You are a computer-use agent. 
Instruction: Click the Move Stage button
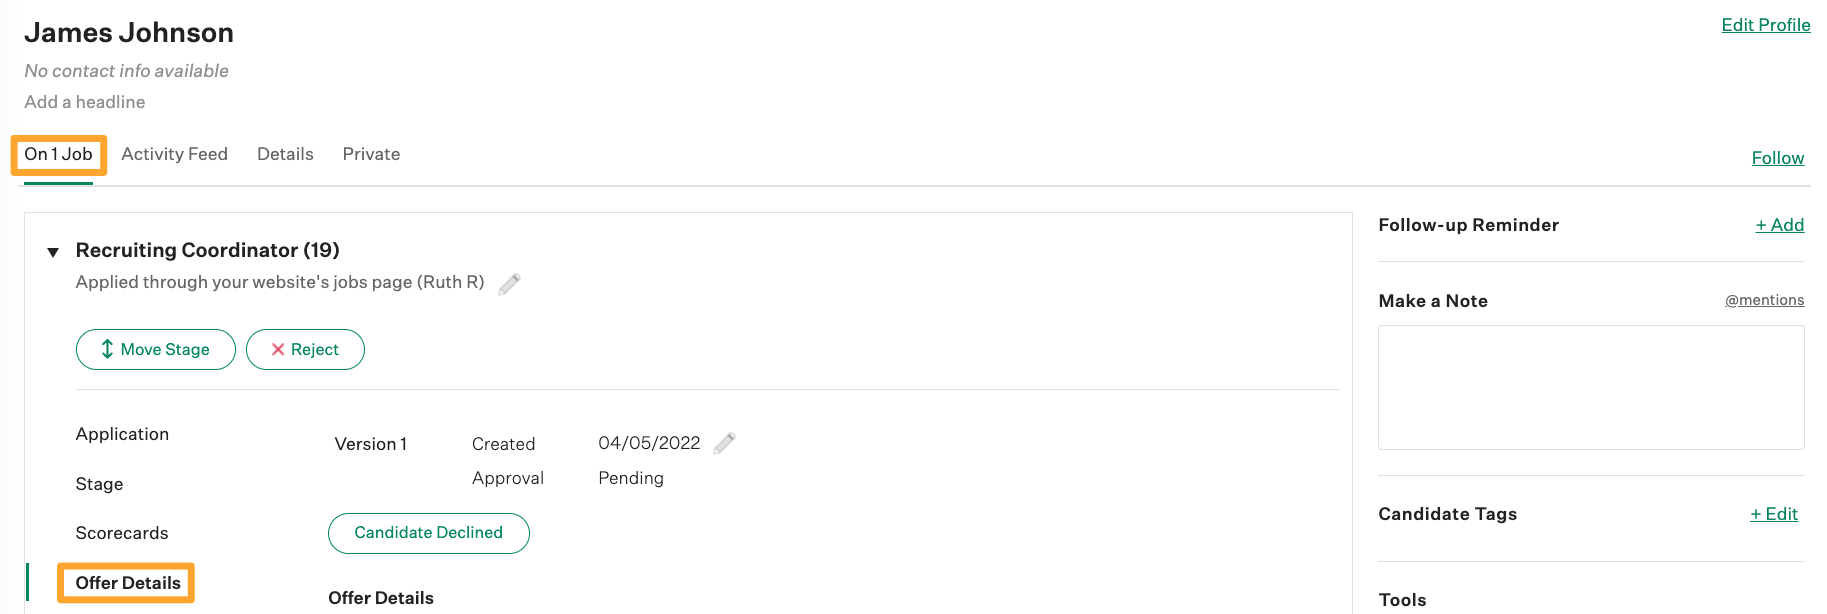pyautogui.click(x=156, y=349)
